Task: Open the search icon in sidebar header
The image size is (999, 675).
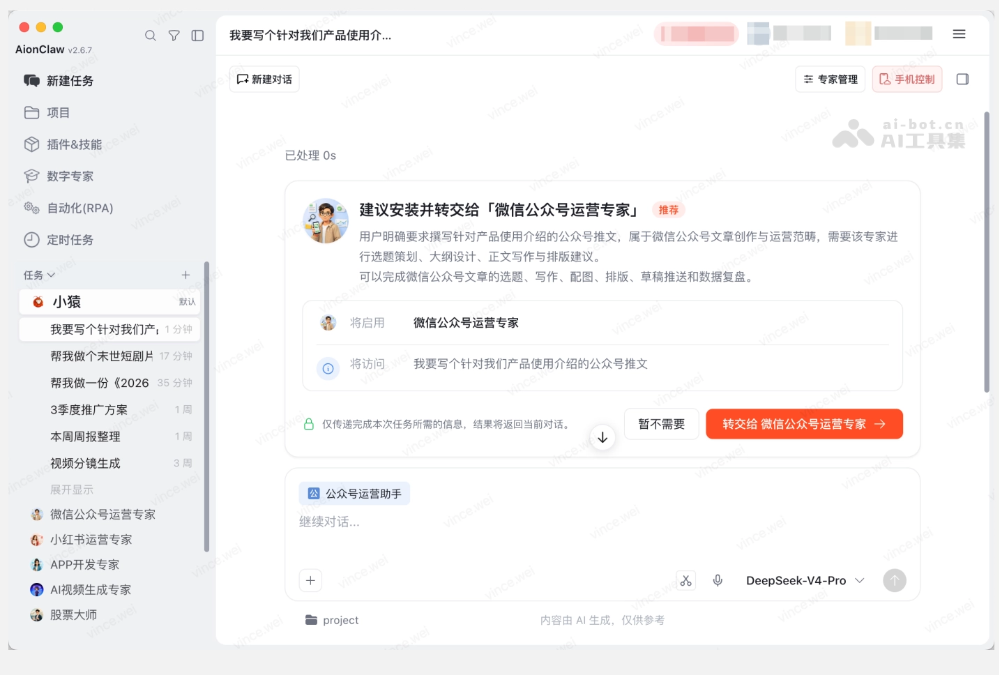Action: 150,36
